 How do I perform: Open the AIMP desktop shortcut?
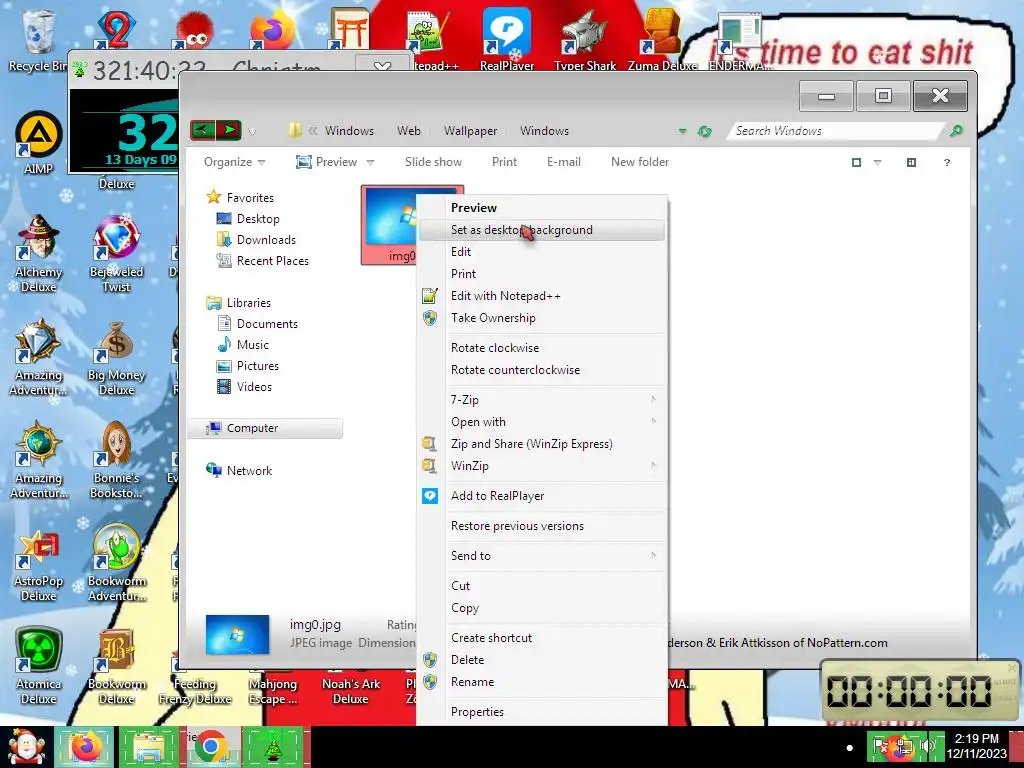pos(39,143)
